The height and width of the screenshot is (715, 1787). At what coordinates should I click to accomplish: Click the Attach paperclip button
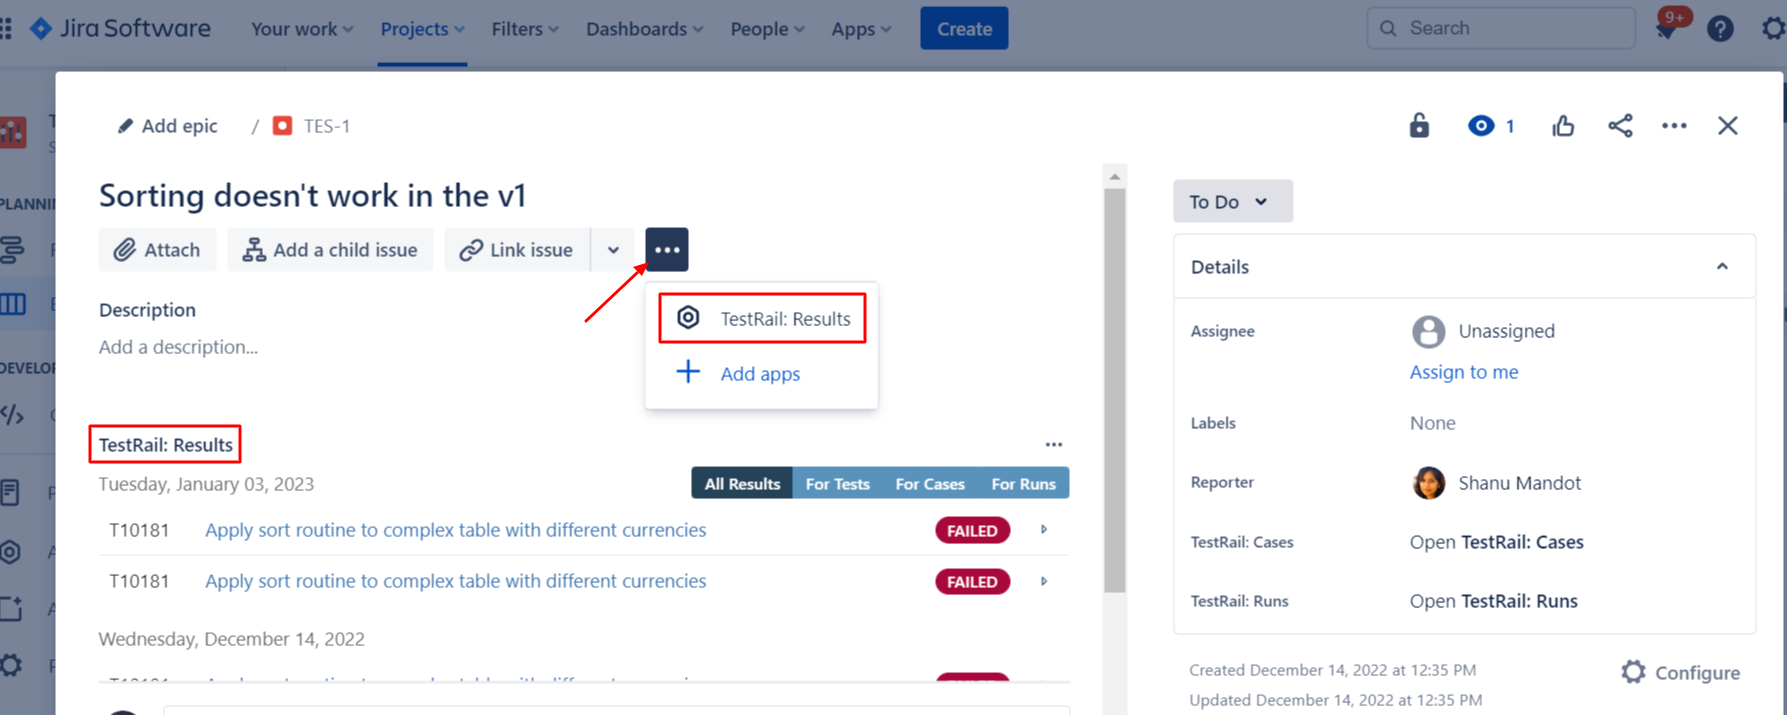tap(157, 250)
